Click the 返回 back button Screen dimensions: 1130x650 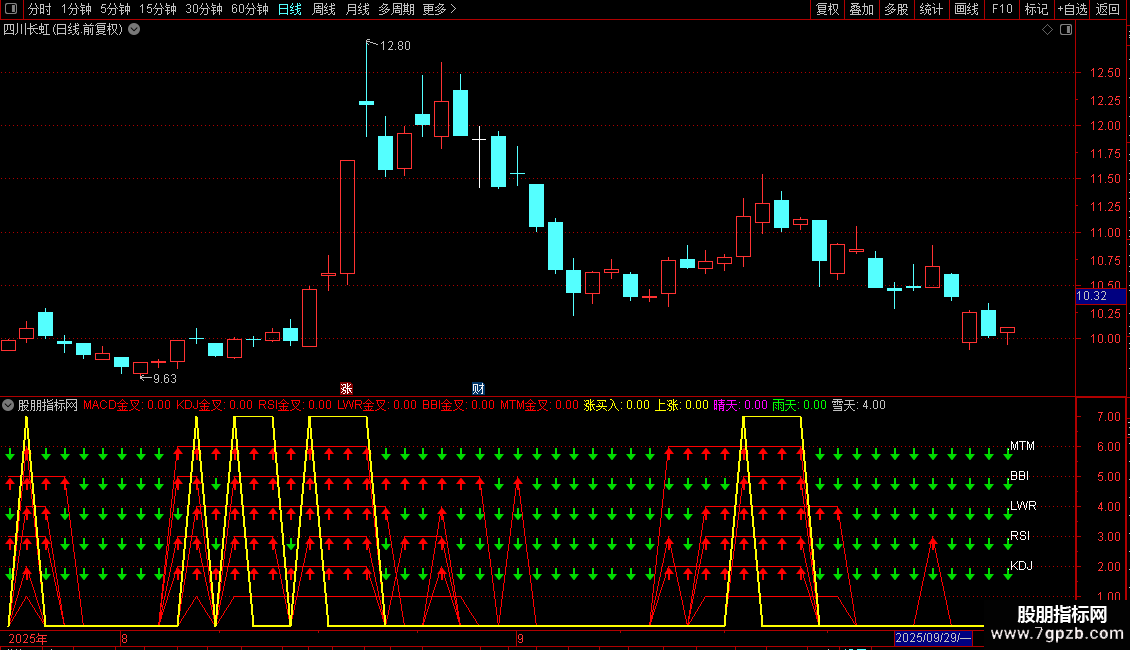point(1108,9)
